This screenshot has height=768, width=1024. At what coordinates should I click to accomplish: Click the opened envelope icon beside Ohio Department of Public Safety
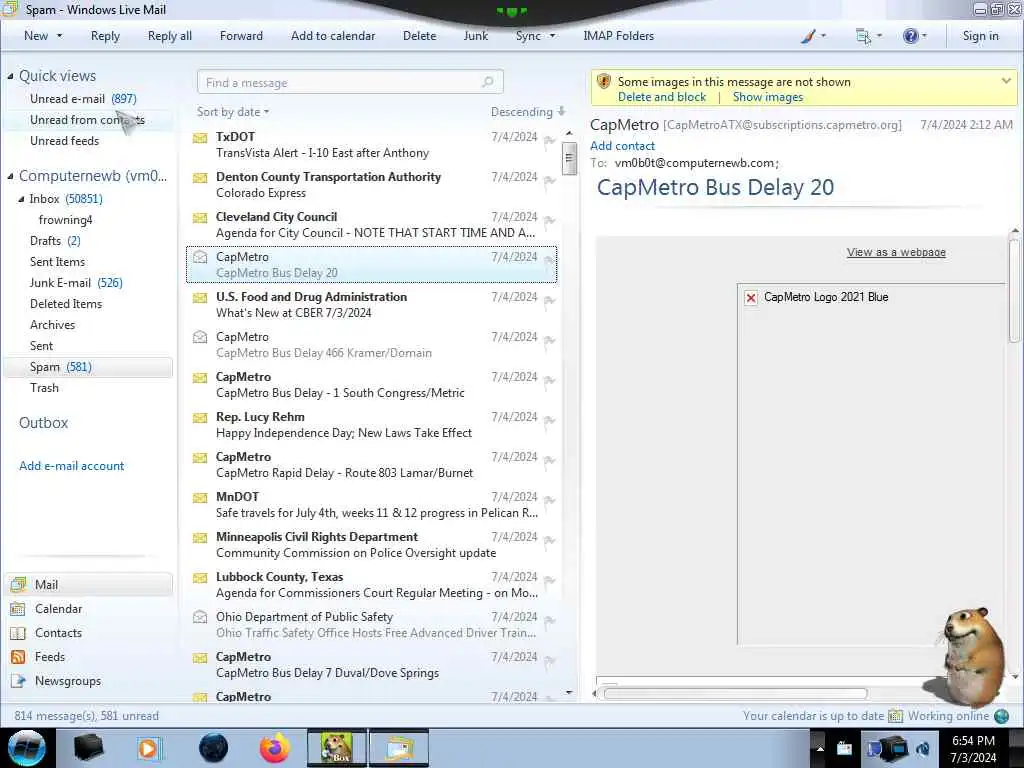pos(200,616)
